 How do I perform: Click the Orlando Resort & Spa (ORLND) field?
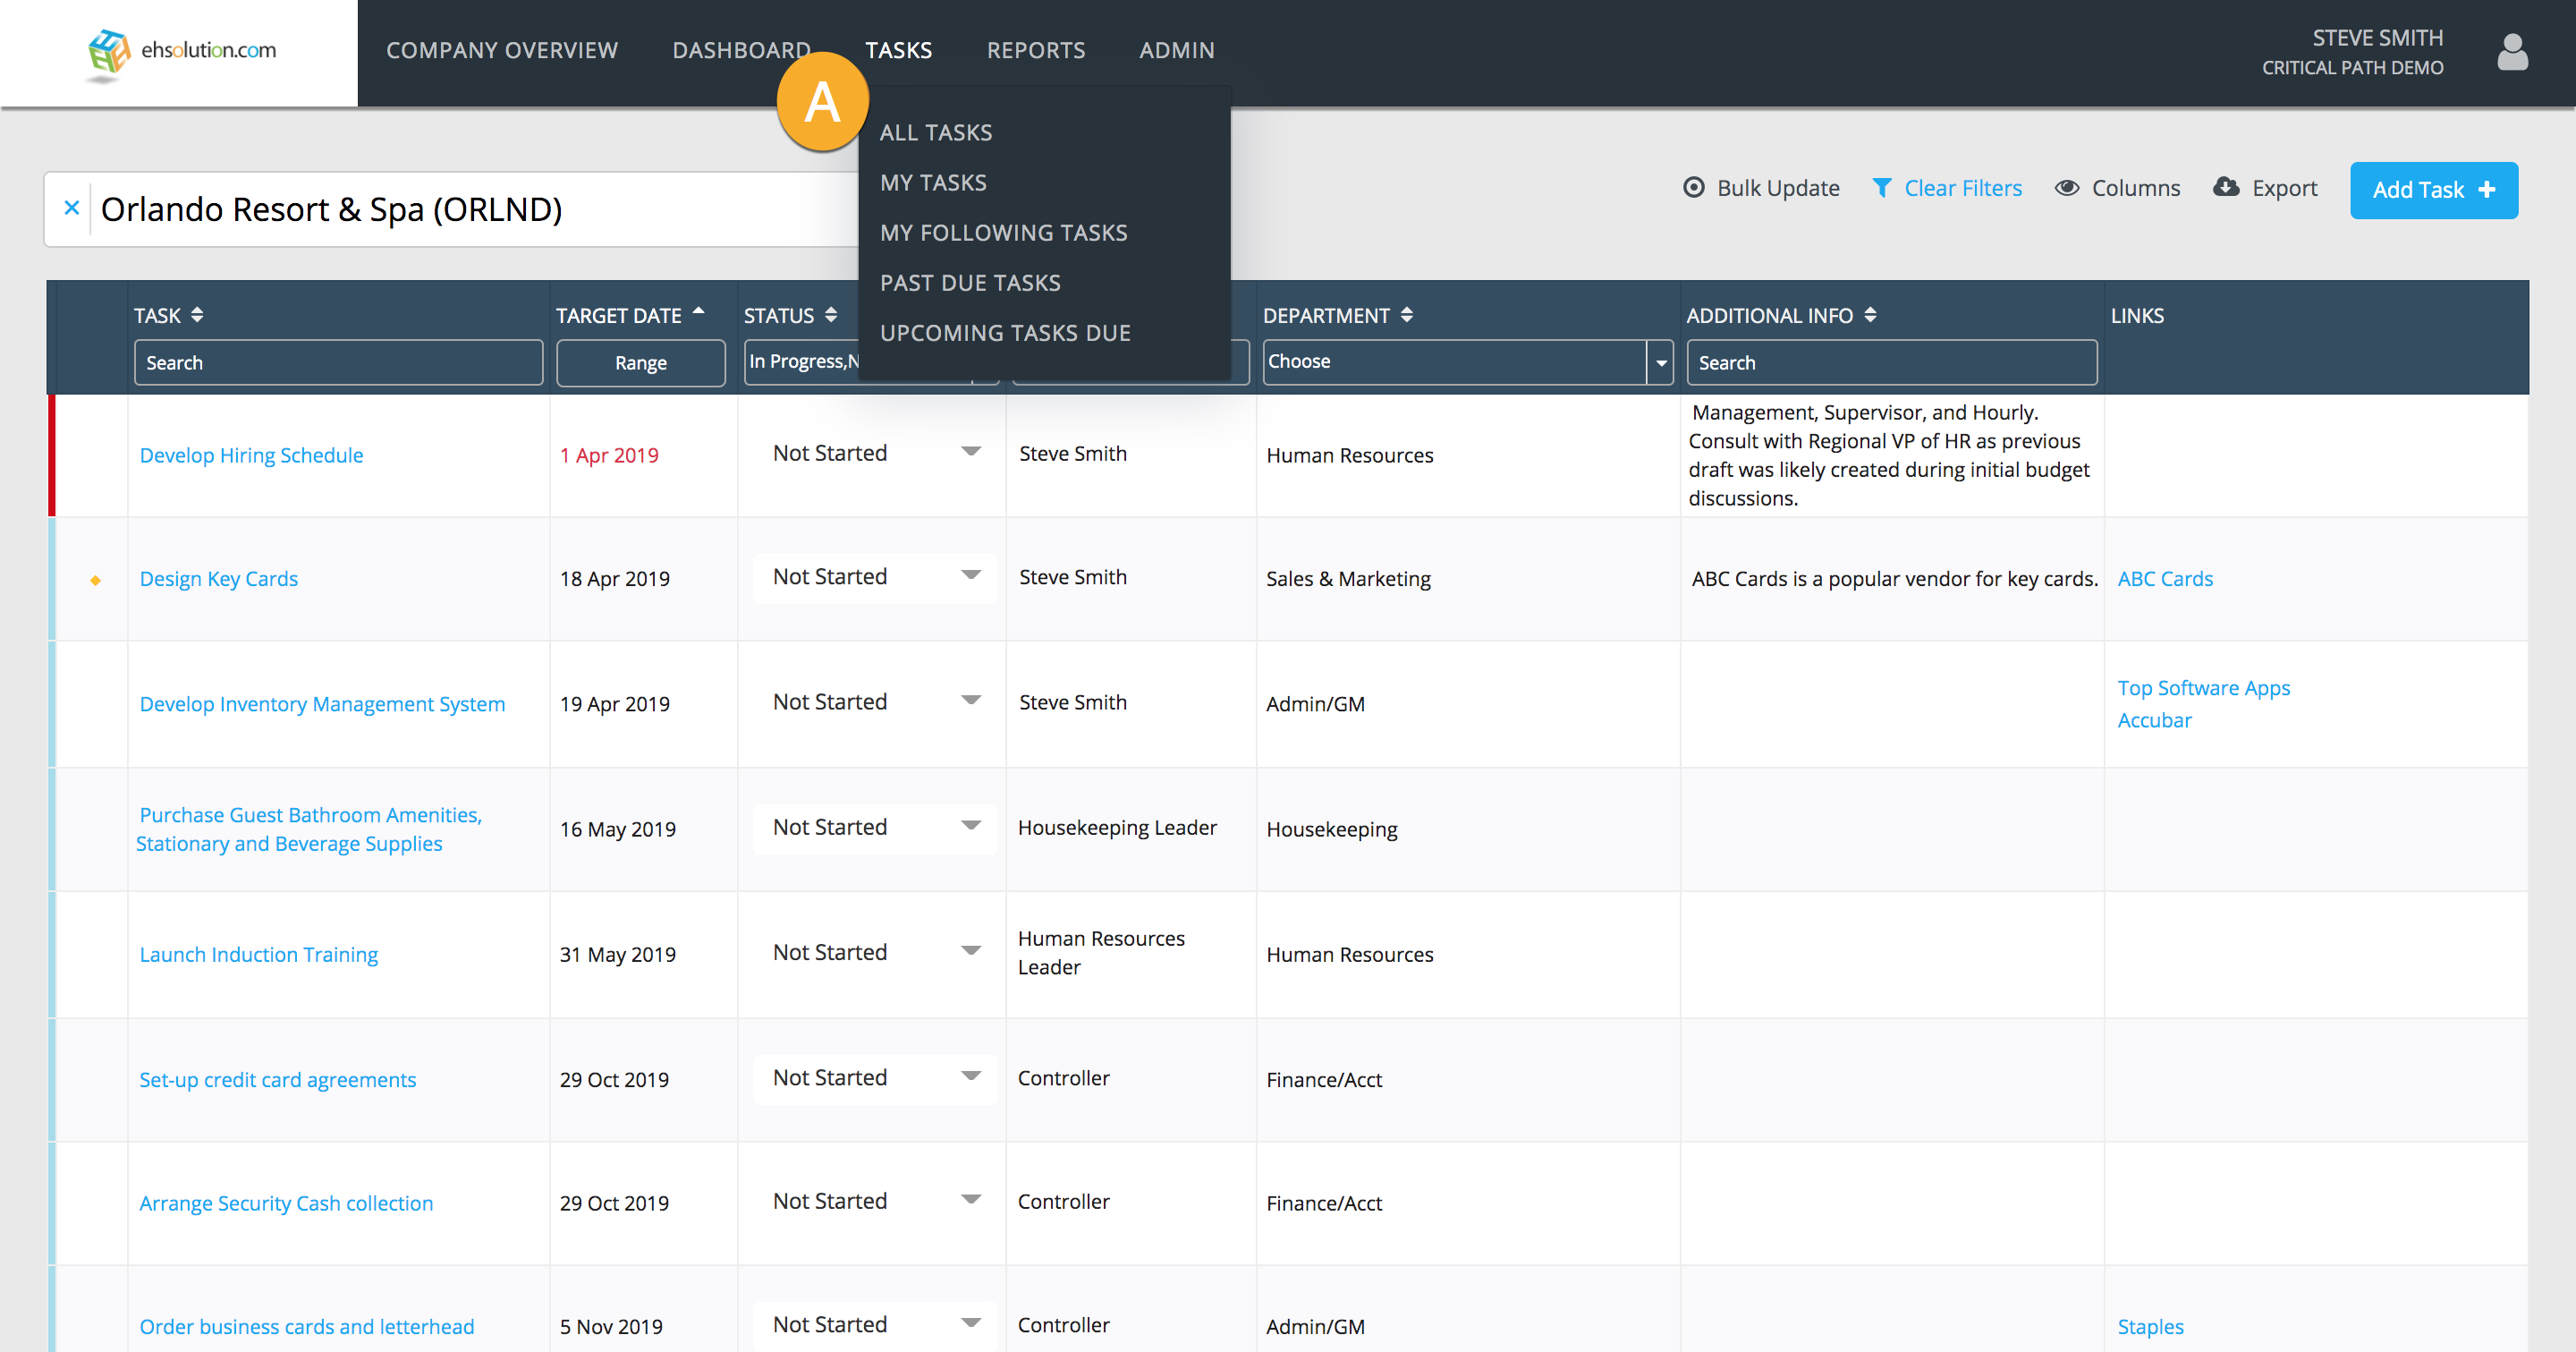(450, 209)
